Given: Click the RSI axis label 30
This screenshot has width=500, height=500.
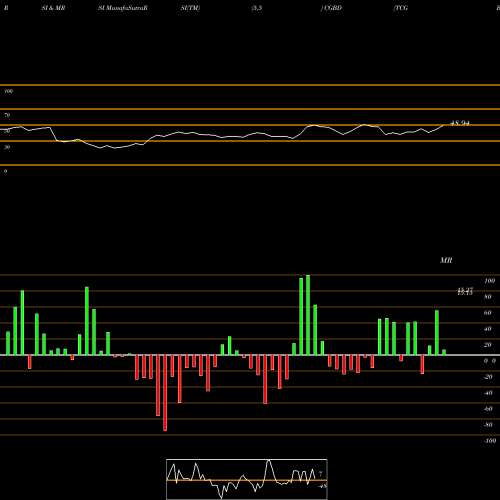Looking at the screenshot, I should pyautogui.click(x=7, y=147).
